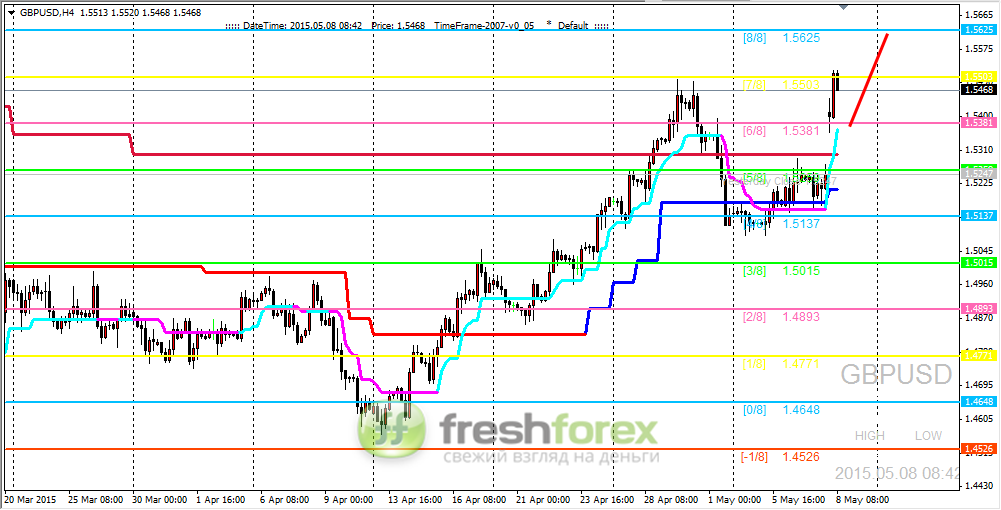The image size is (1001, 510).
Task: Click the [-1/8] 1.4526 level label
Action: coord(781,457)
